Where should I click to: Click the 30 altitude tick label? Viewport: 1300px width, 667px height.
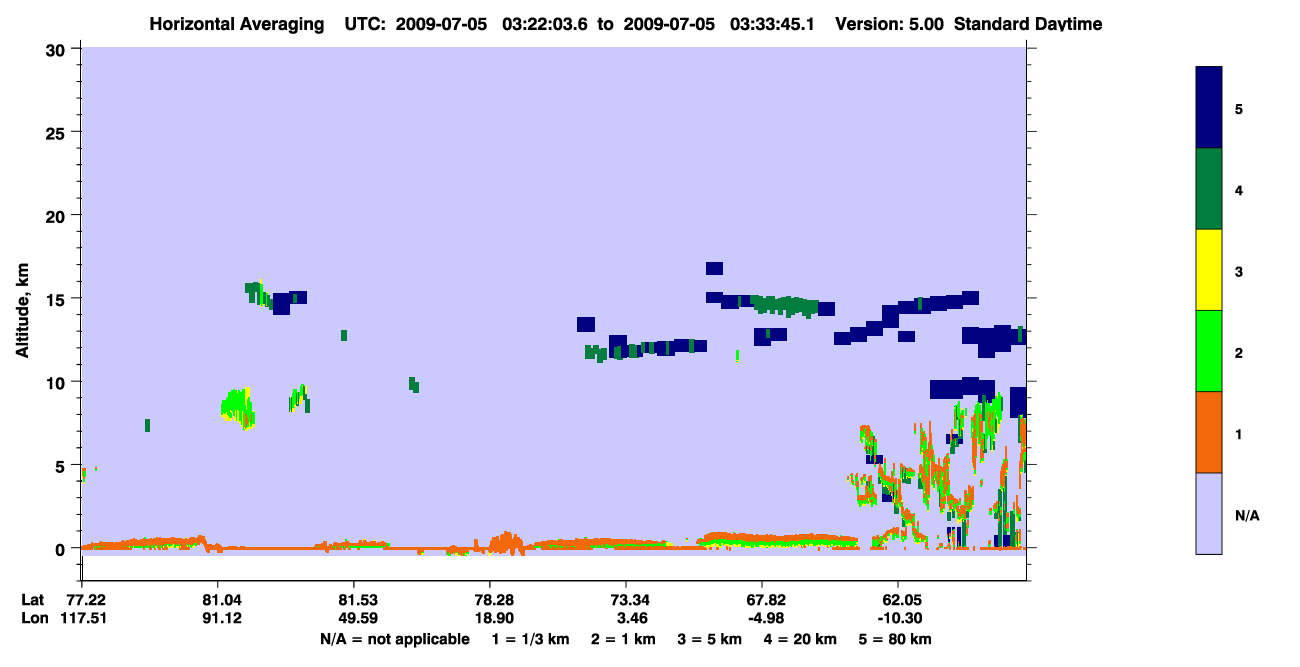point(58,49)
